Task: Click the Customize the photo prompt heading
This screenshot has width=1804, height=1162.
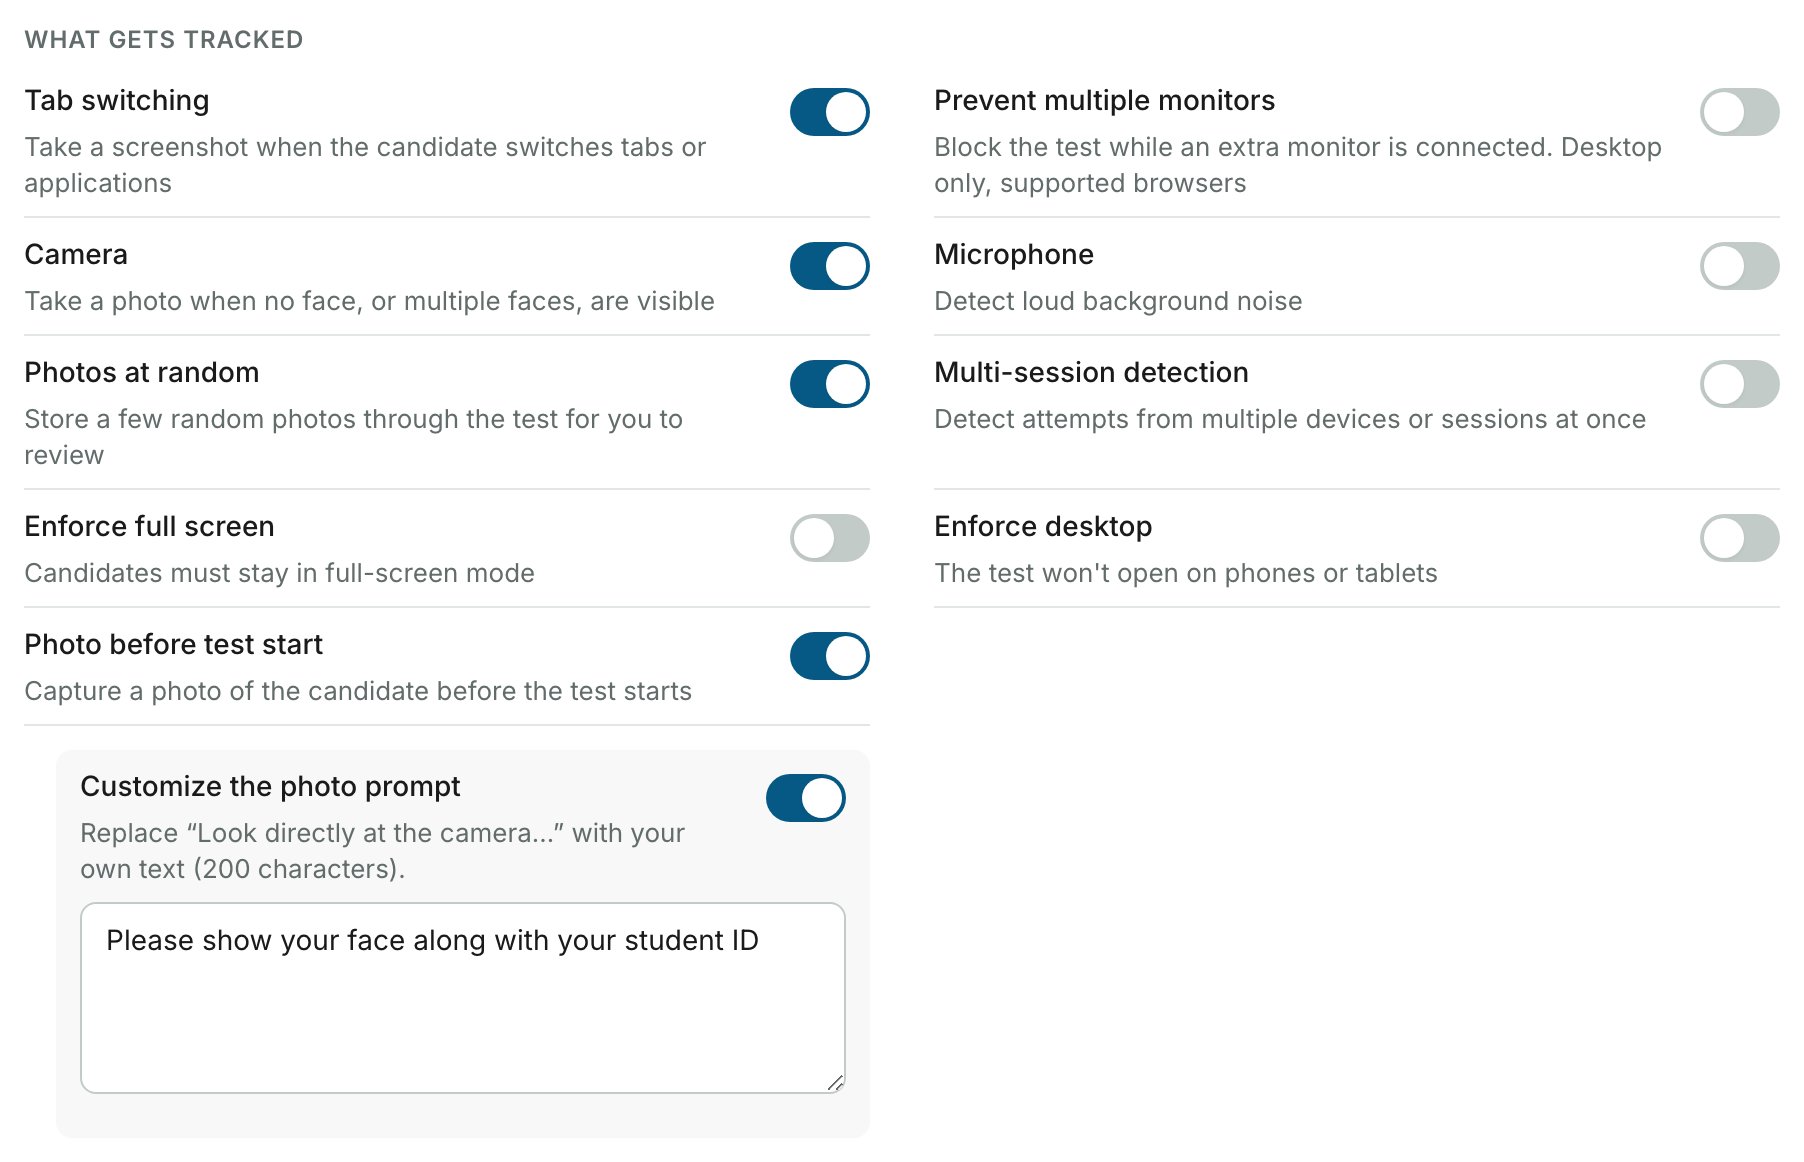Action: pyautogui.click(x=270, y=787)
